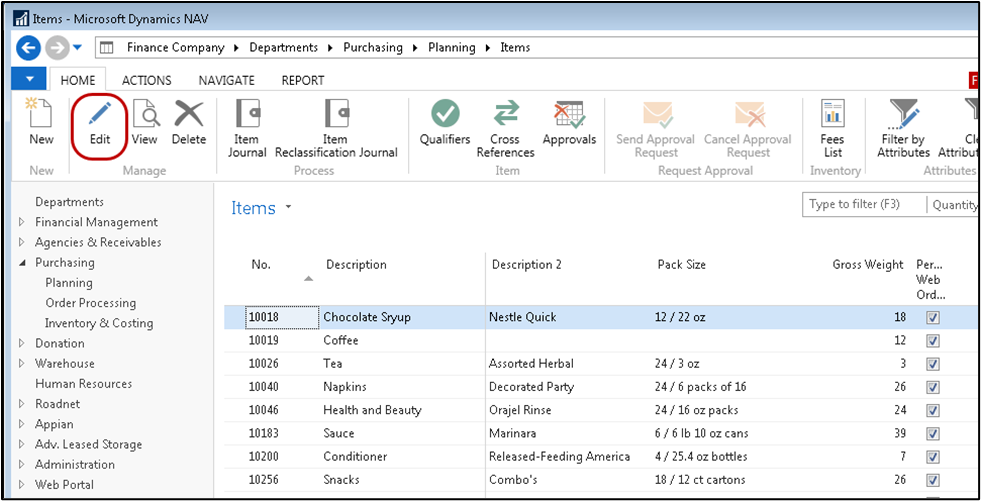Open the View magnifier icon
Image resolution: width=981 pixels, height=501 pixels.
coord(145,115)
